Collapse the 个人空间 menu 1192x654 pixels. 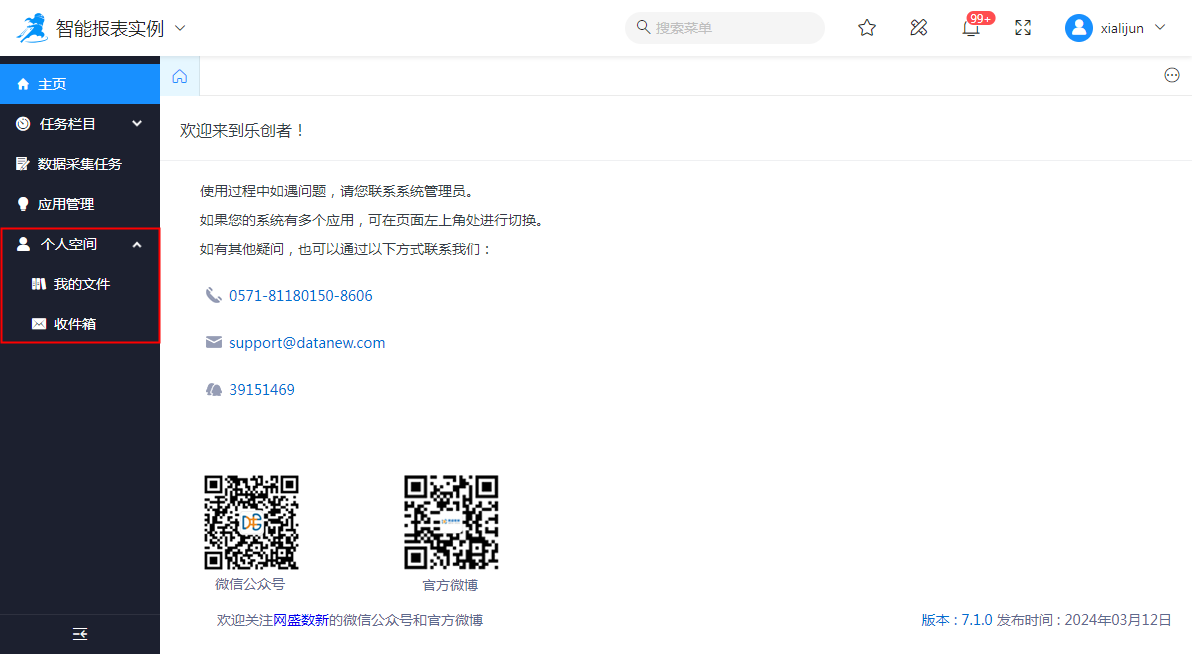[x=80, y=244]
